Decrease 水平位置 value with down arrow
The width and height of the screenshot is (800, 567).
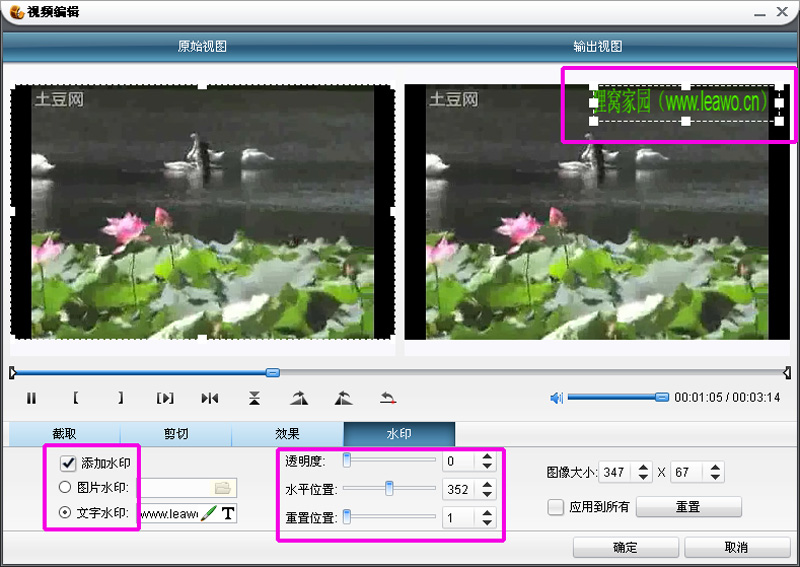point(487,494)
